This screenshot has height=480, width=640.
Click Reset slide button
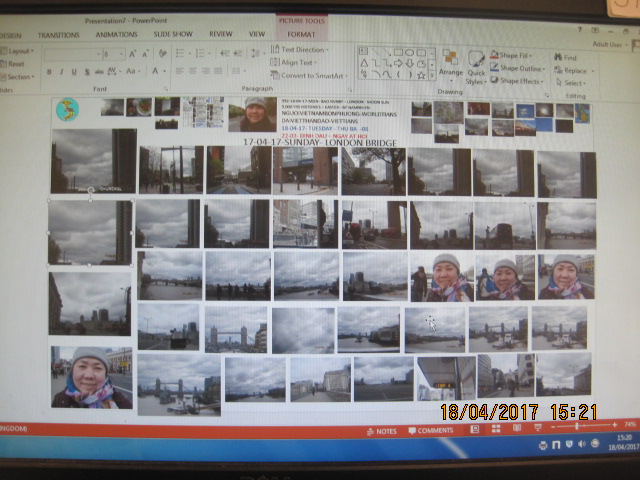click(13, 64)
